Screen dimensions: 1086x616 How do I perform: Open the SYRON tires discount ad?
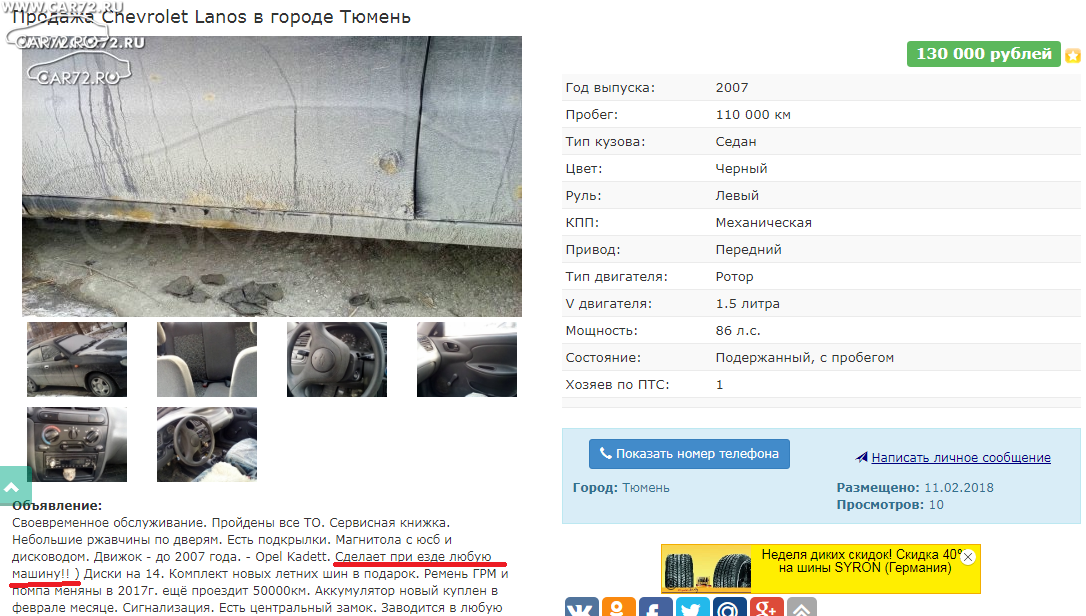(821, 569)
